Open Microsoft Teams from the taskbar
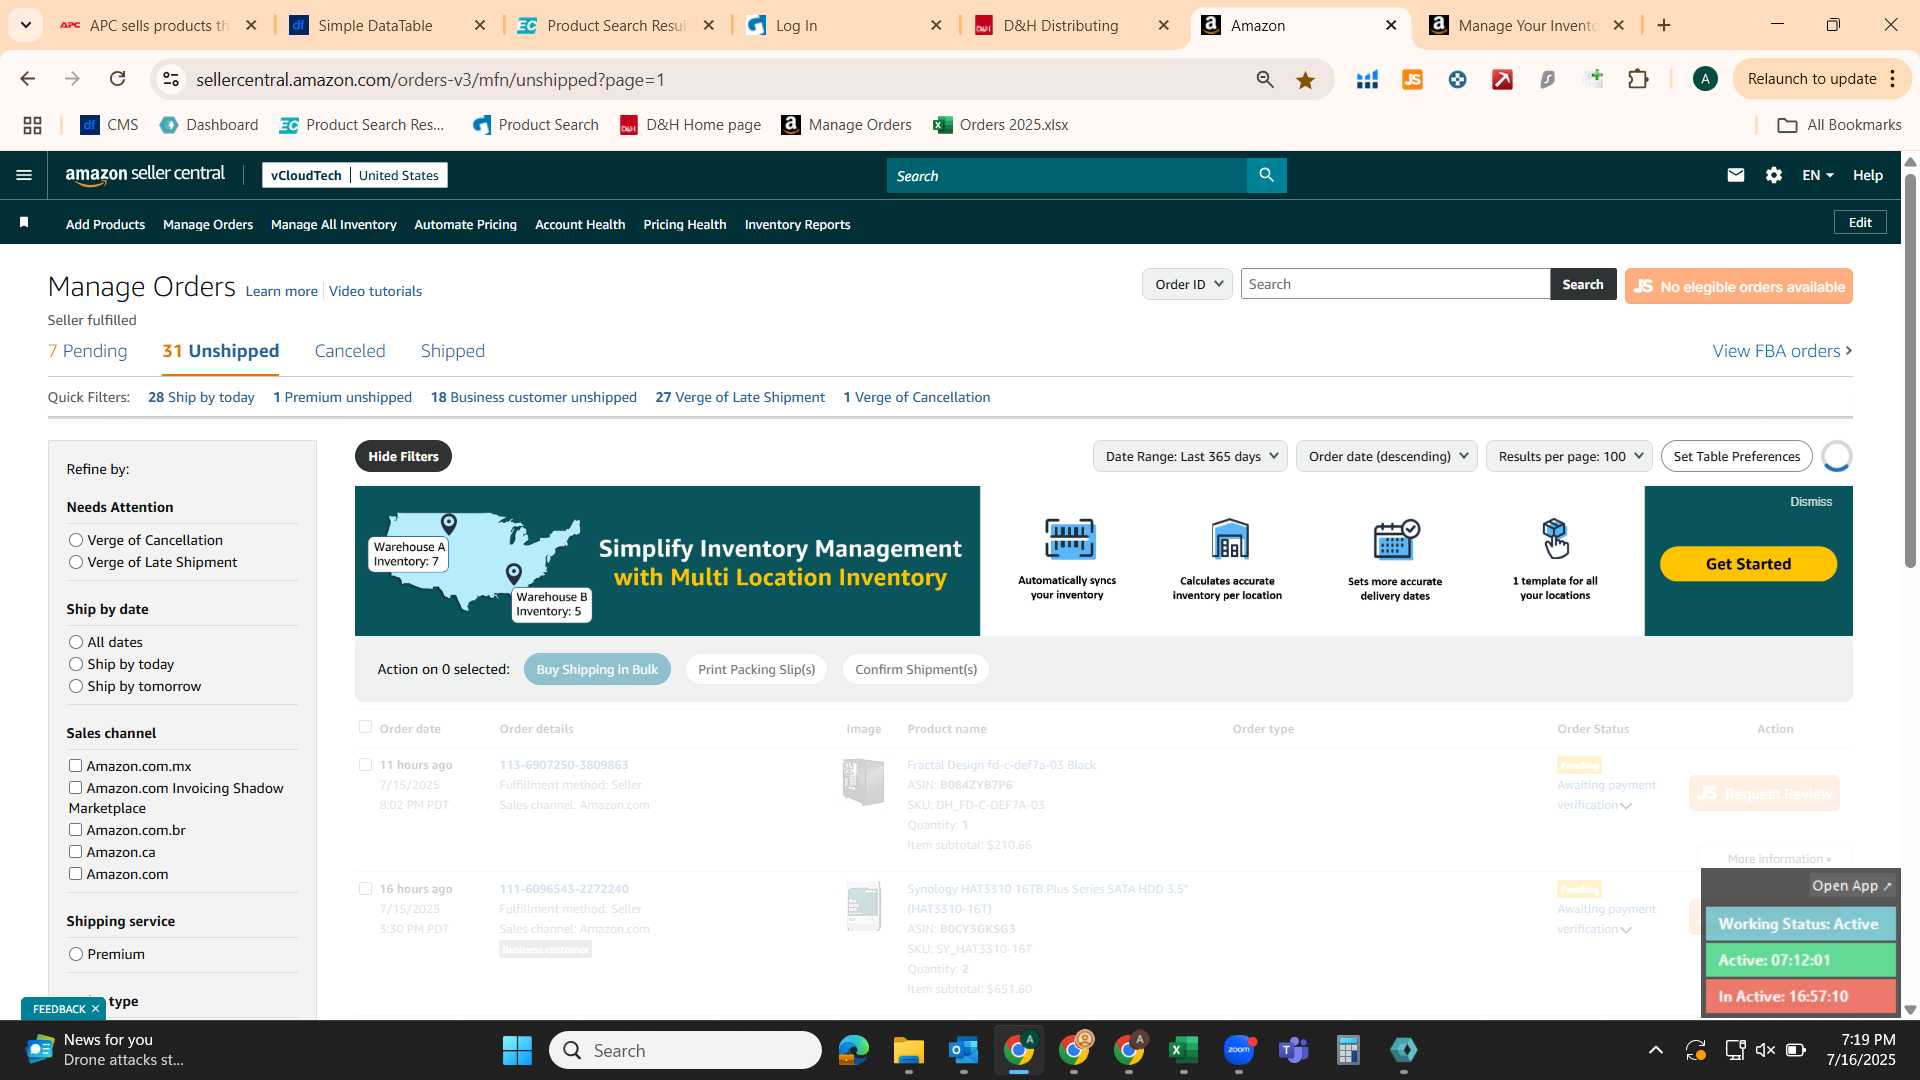 tap(1293, 1050)
